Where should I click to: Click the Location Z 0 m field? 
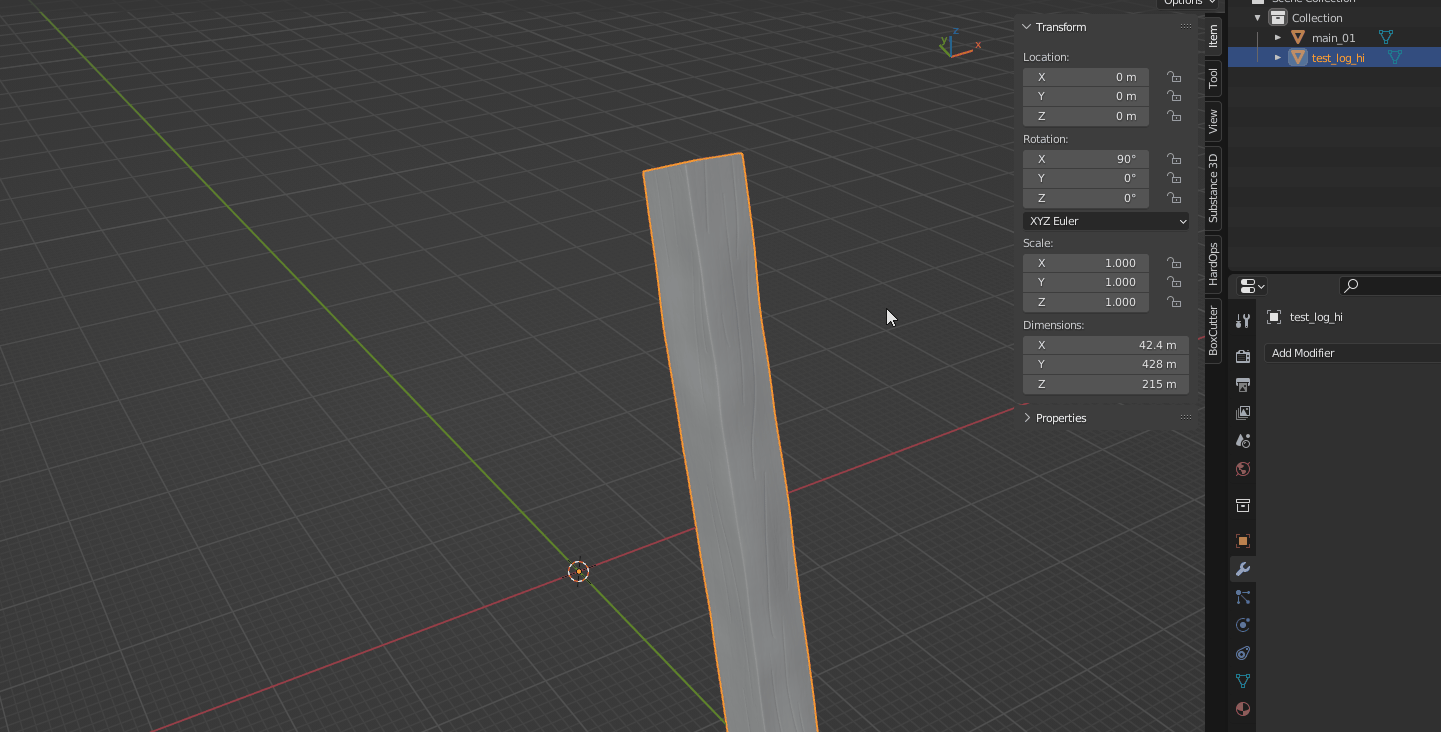[1086, 116]
